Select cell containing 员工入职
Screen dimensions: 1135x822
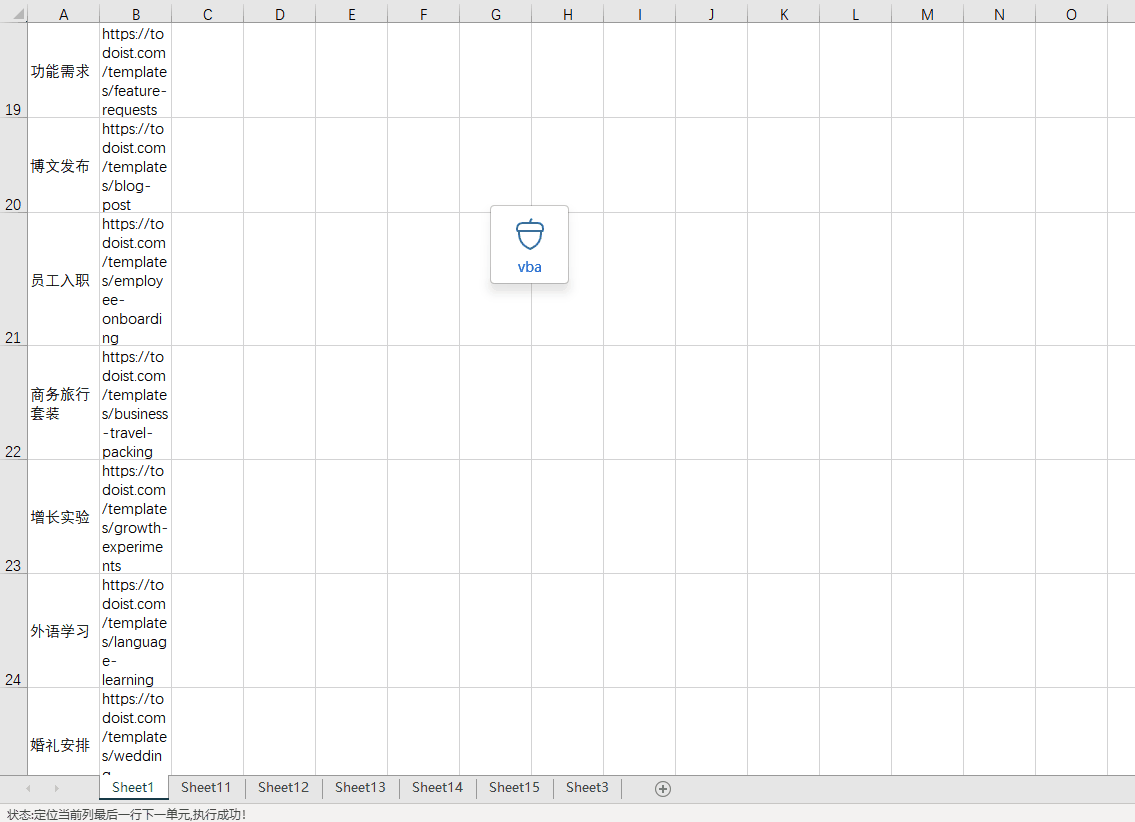point(63,280)
